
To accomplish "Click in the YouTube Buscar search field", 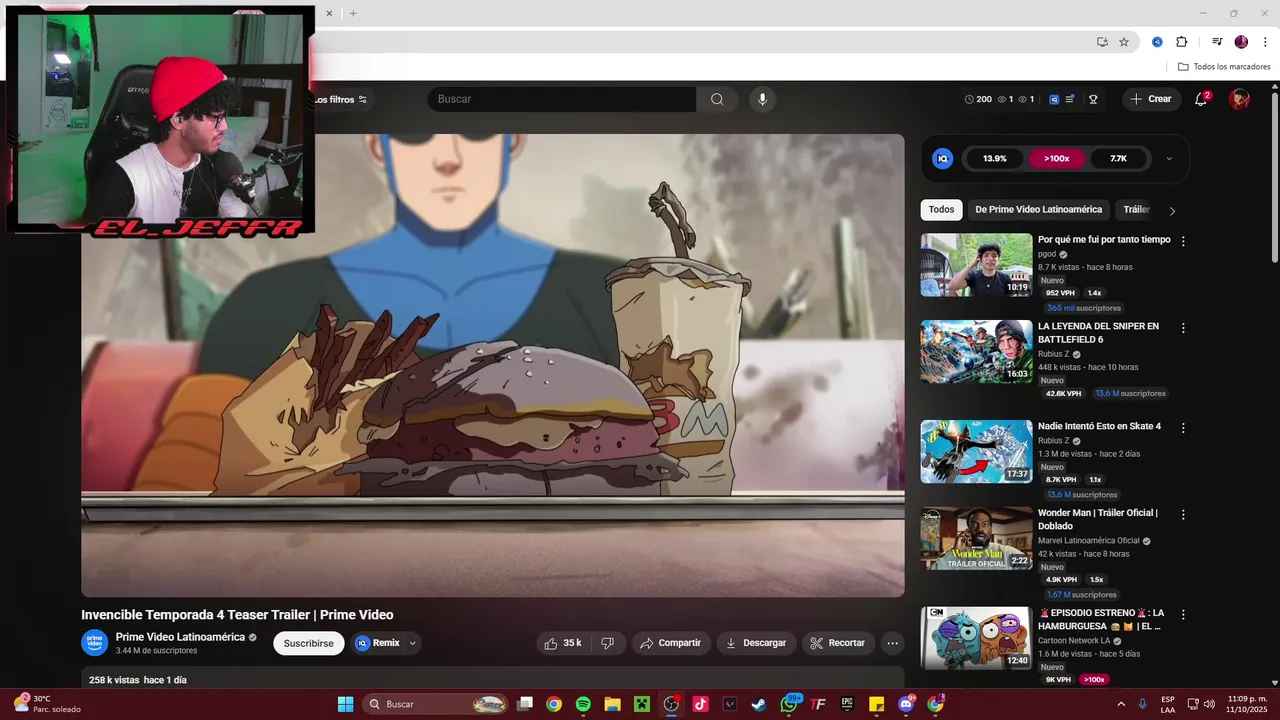I will [562, 99].
